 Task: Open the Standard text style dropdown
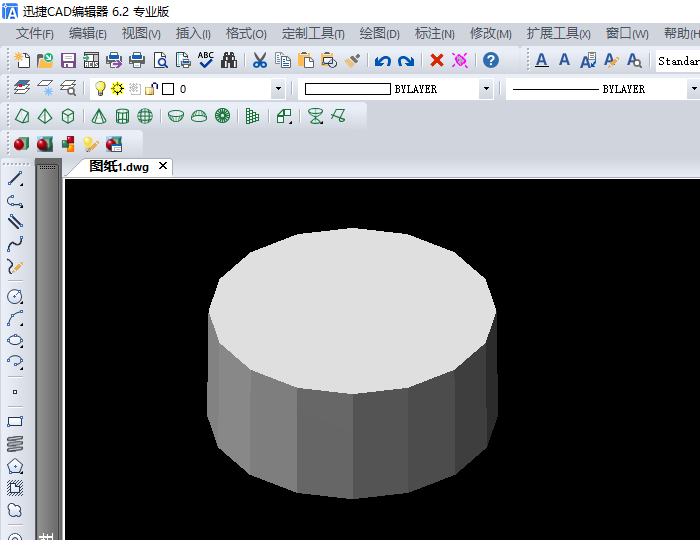pyautogui.click(x=678, y=61)
